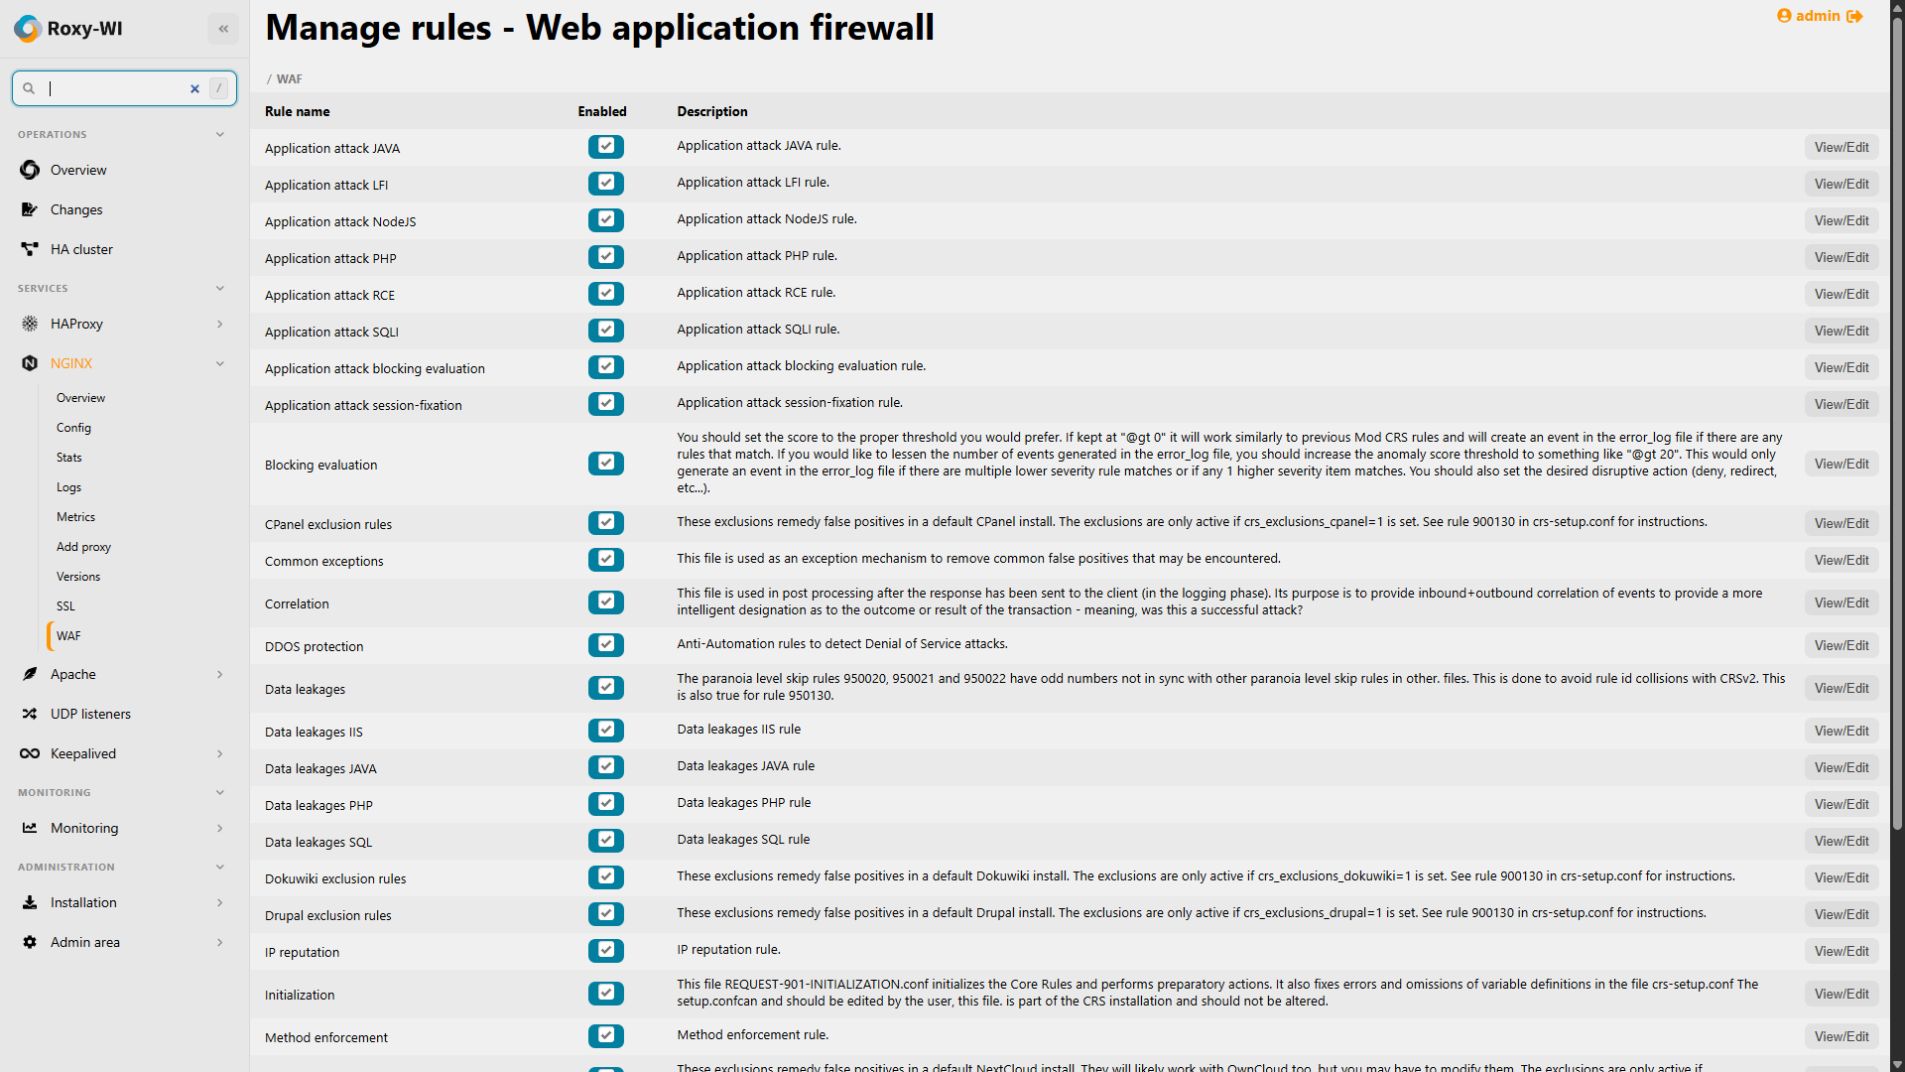
Task: View/Edit the CPanel exclusion rules
Action: coord(1841,524)
